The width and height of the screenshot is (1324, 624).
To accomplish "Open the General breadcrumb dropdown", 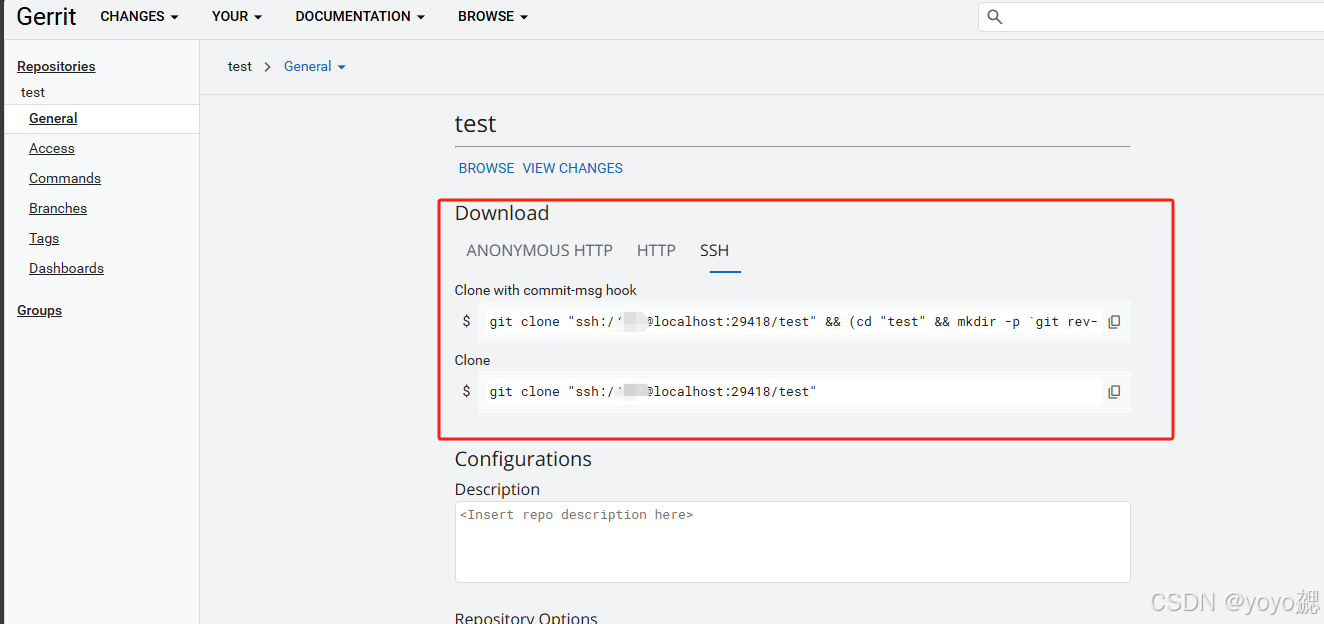I will [314, 67].
